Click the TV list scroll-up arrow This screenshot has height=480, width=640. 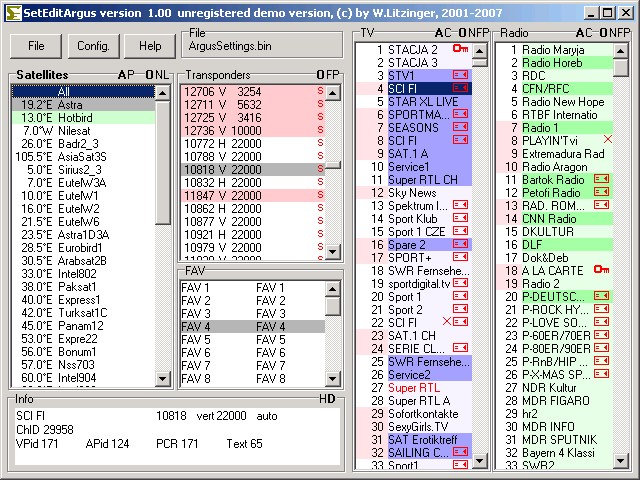point(480,49)
